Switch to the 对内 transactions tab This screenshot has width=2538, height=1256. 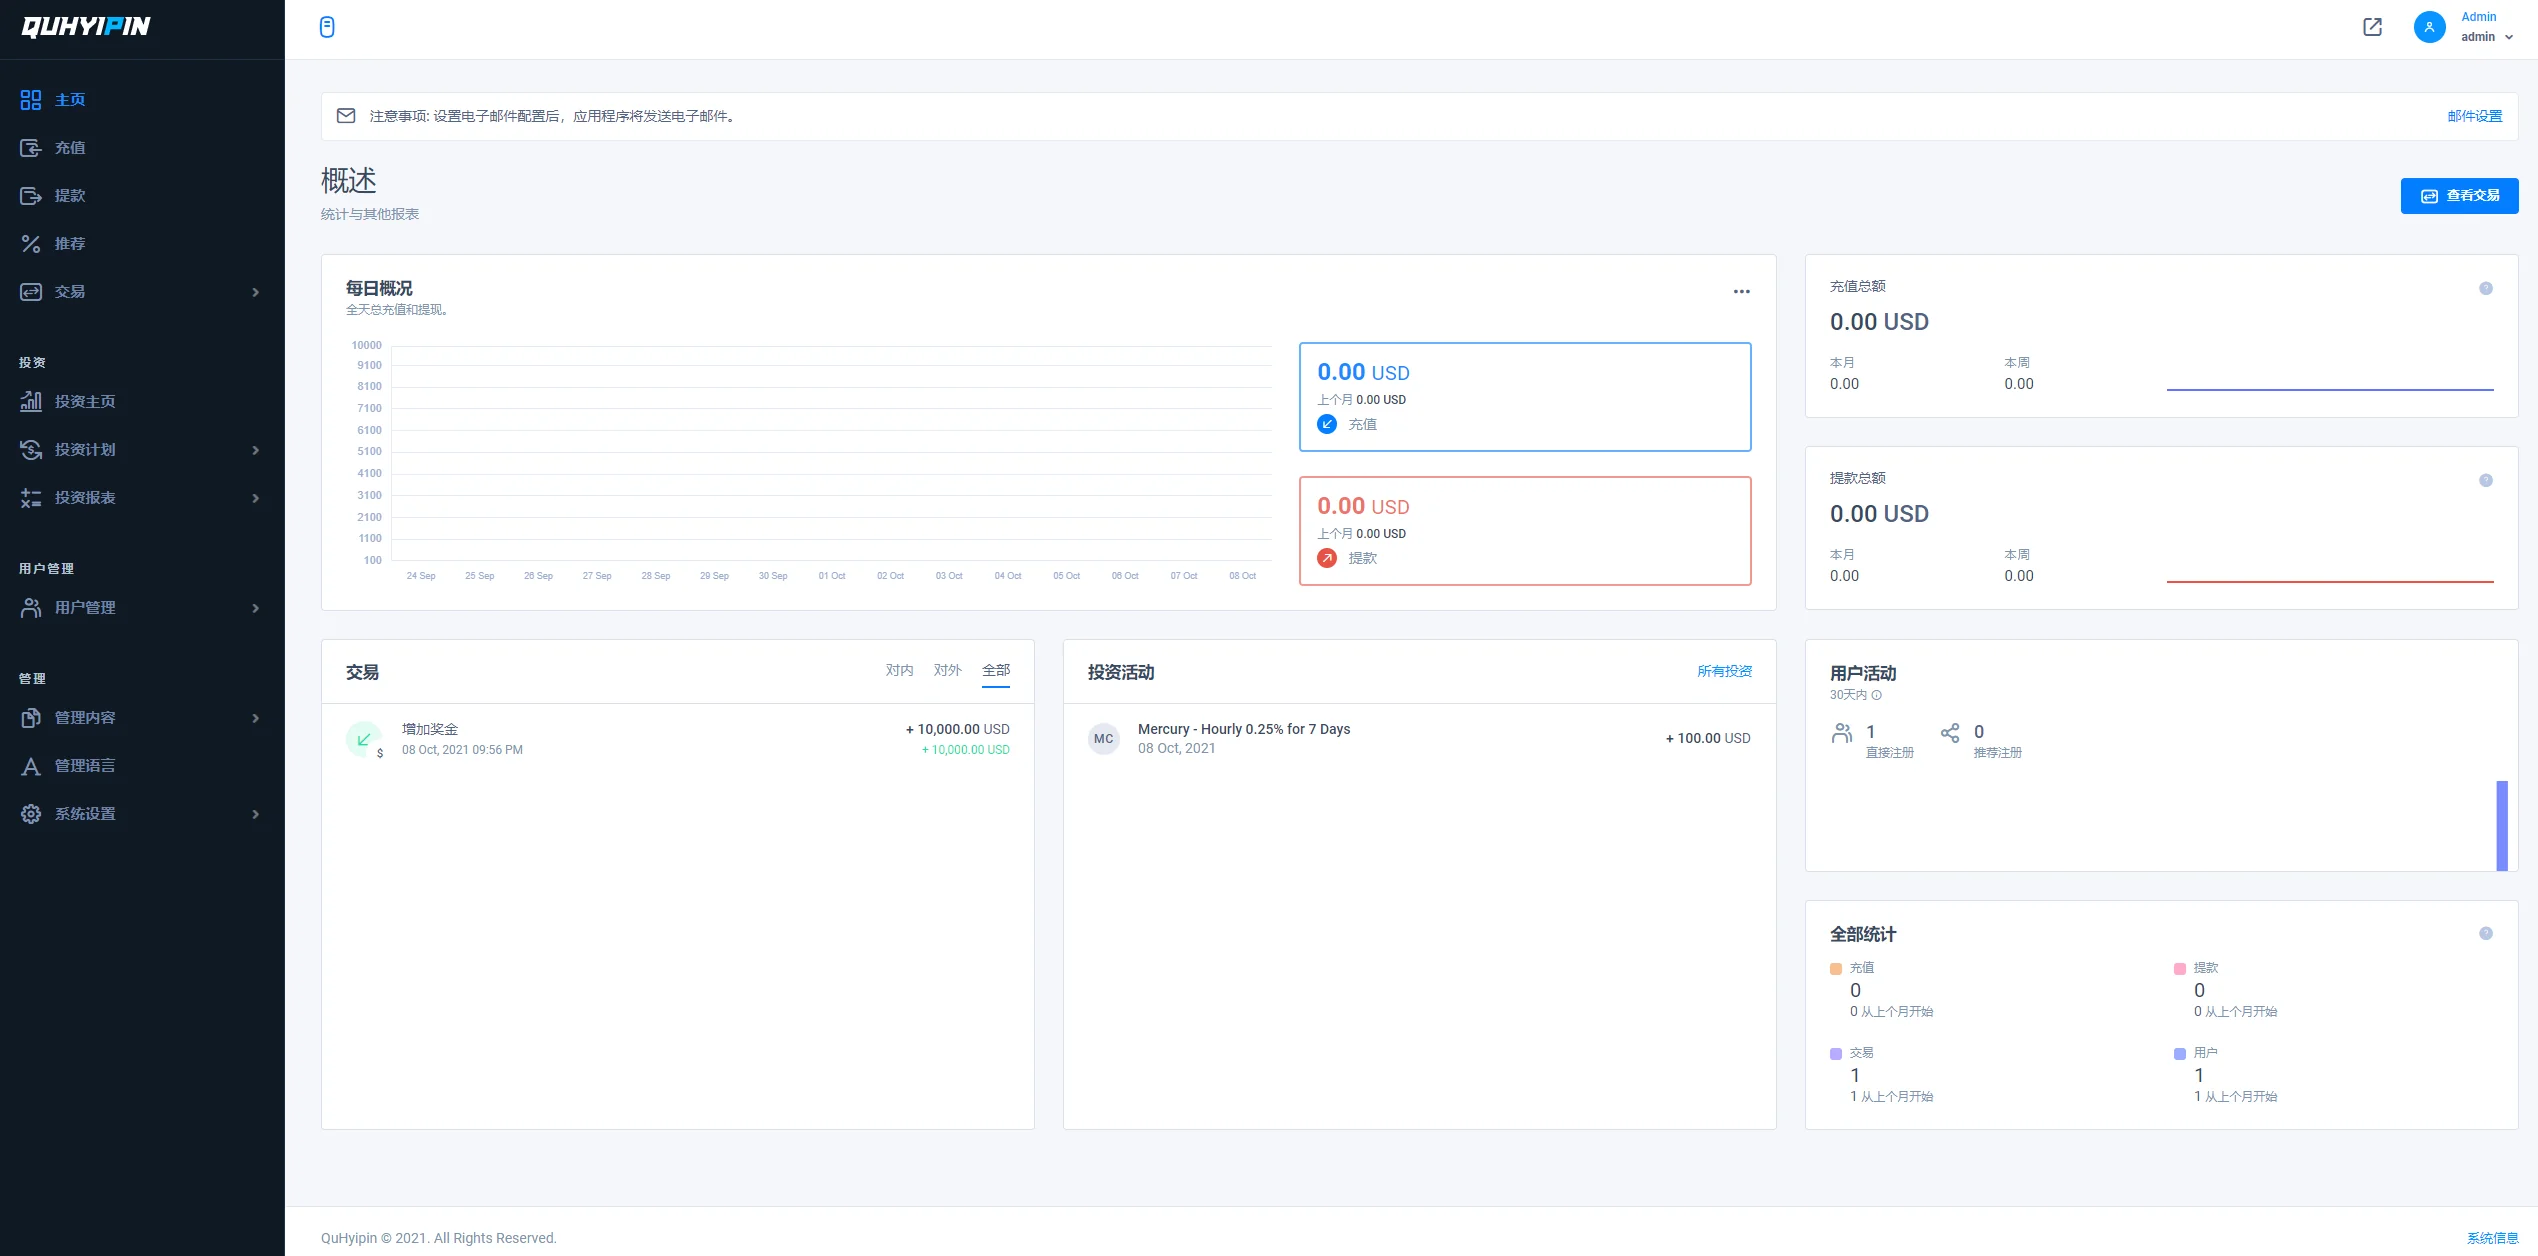(899, 670)
